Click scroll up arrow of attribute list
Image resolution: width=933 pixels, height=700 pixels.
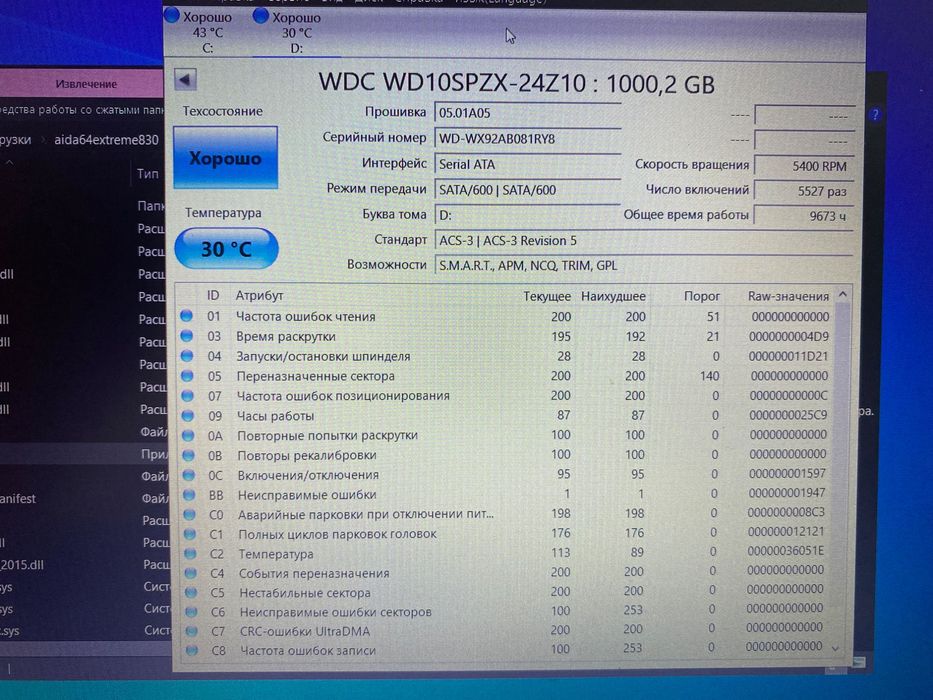[843, 294]
